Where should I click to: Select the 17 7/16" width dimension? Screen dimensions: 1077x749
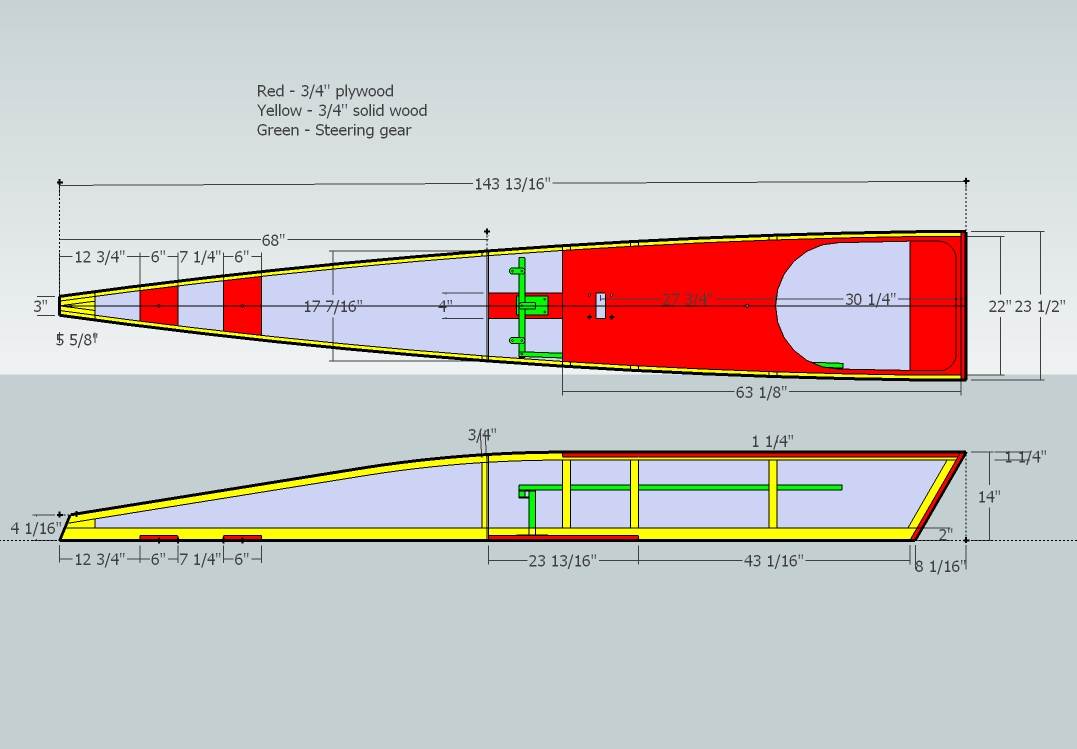333,306
